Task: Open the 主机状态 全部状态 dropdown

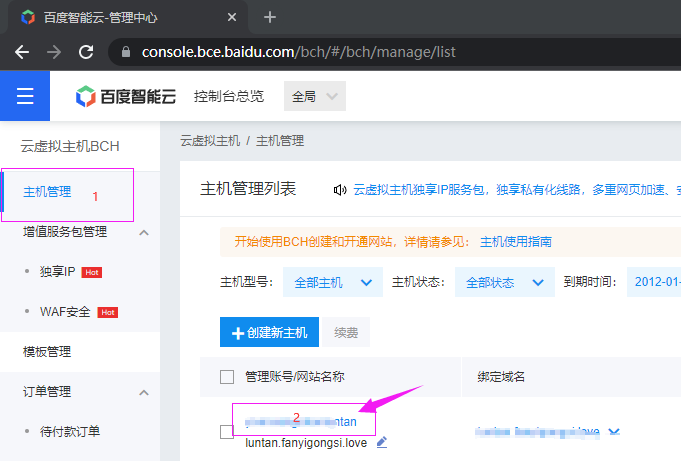Action: tap(504, 282)
